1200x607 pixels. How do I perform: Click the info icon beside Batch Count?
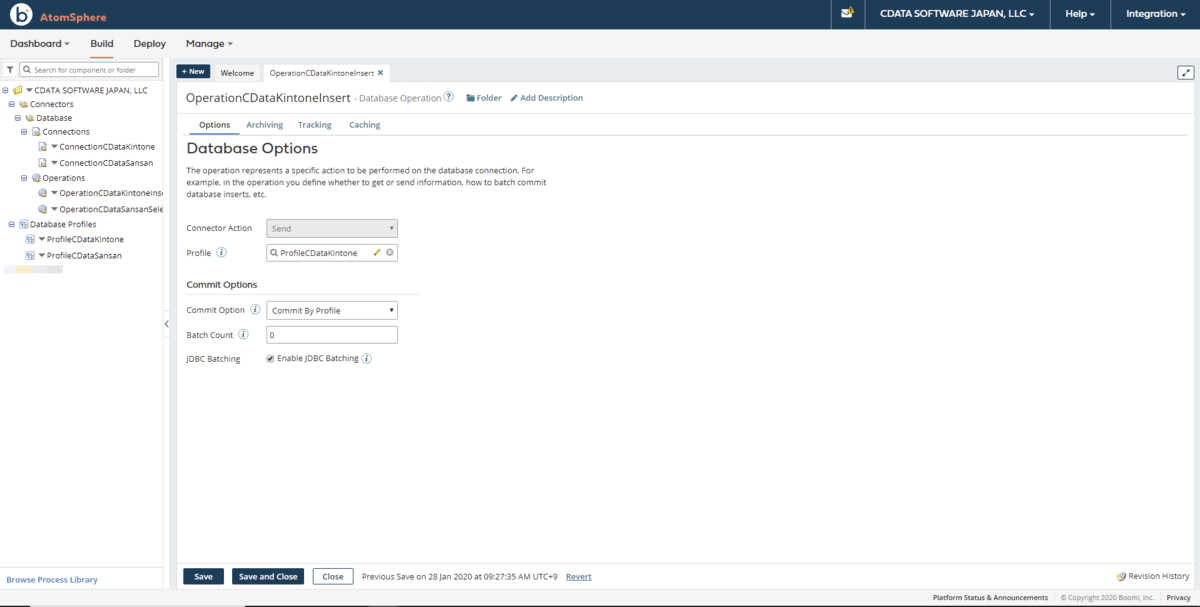[243, 335]
